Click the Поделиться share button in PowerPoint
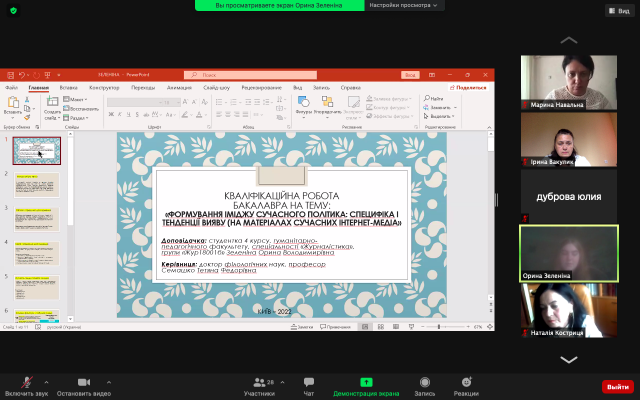 click(471, 87)
